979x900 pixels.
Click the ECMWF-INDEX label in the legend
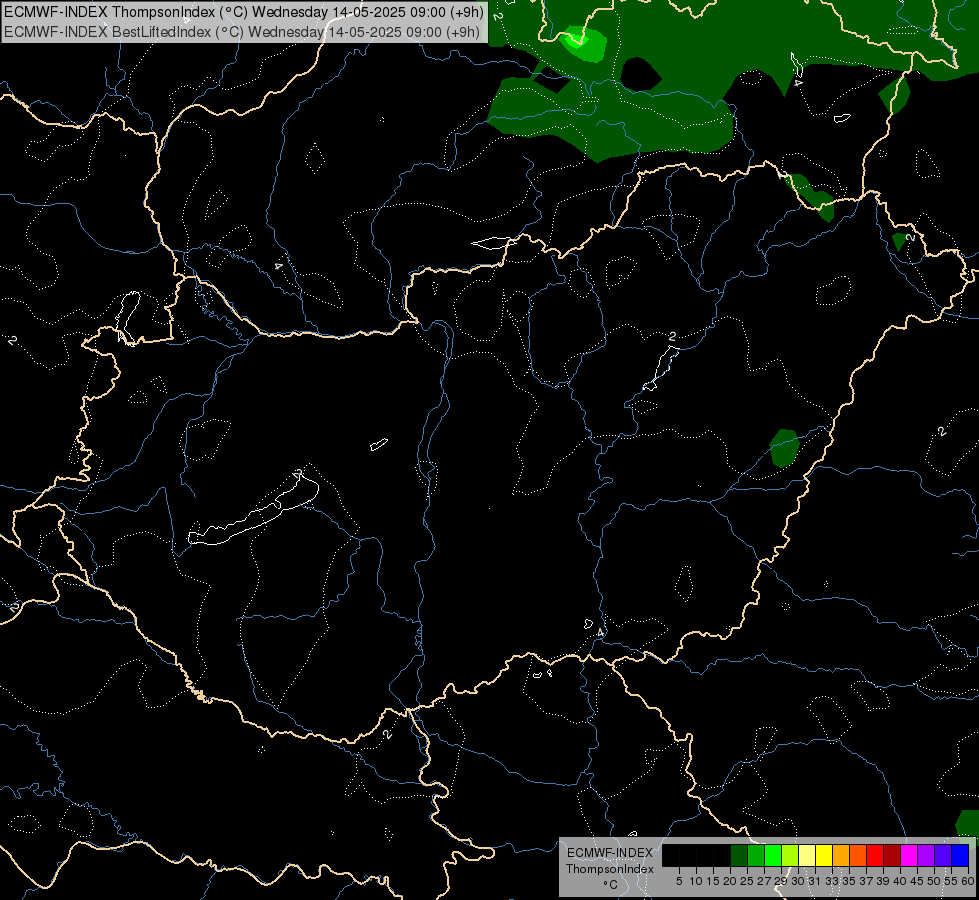[609, 853]
